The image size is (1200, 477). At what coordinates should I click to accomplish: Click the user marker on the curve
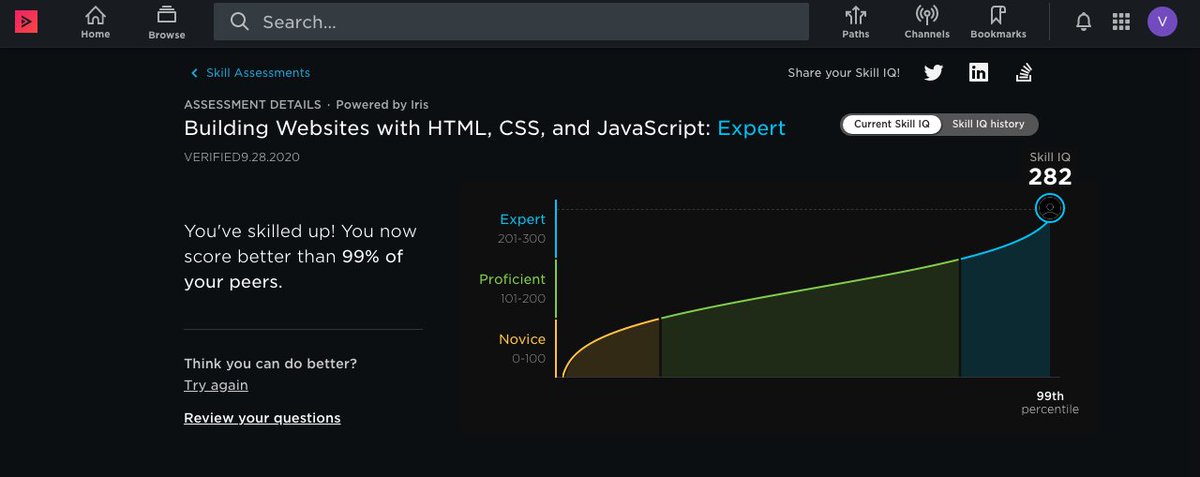click(x=1050, y=208)
